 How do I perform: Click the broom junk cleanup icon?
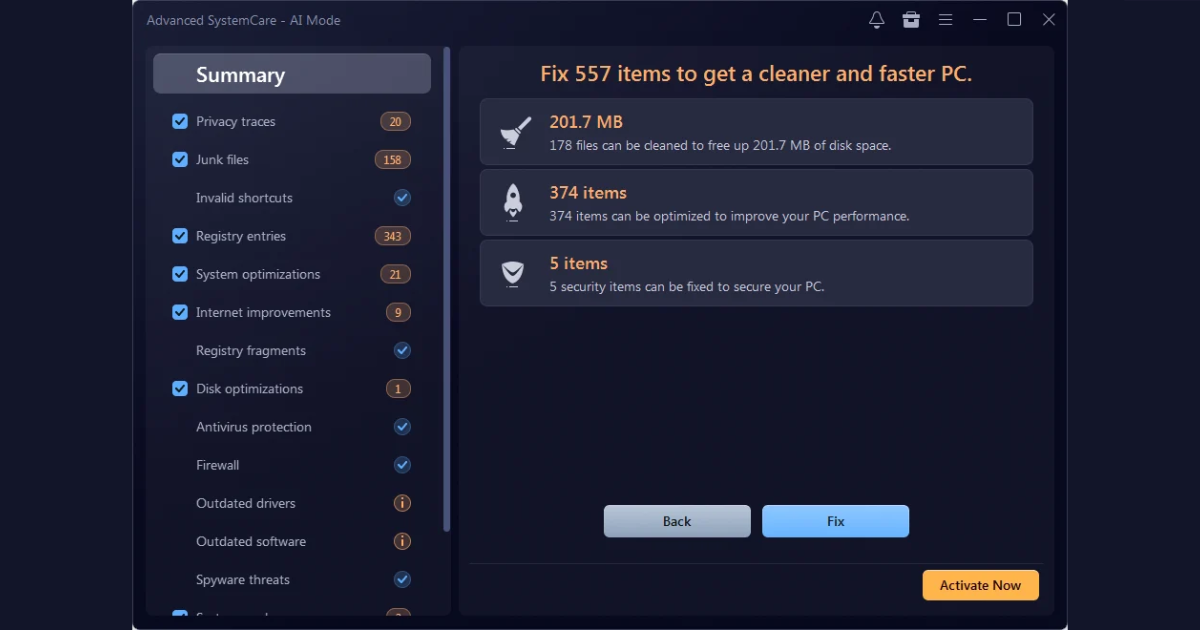[514, 132]
